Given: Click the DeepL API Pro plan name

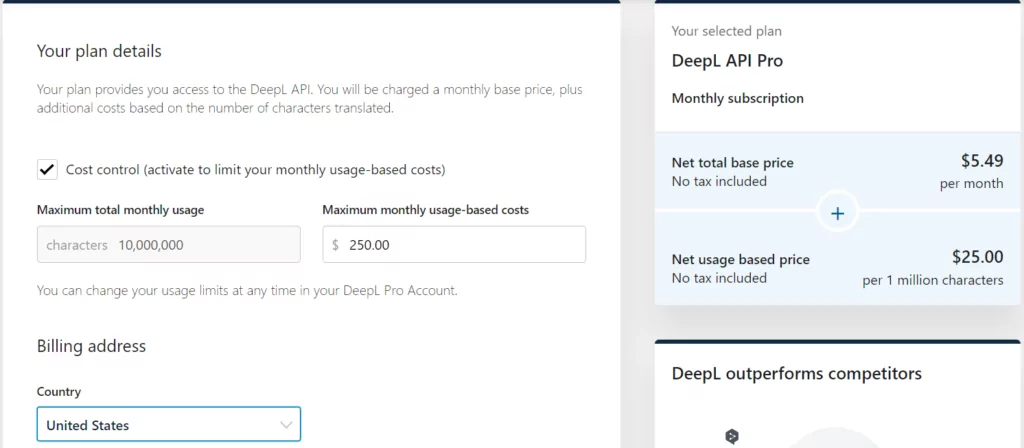Looking at the screenshot, I should pos(727,61).
